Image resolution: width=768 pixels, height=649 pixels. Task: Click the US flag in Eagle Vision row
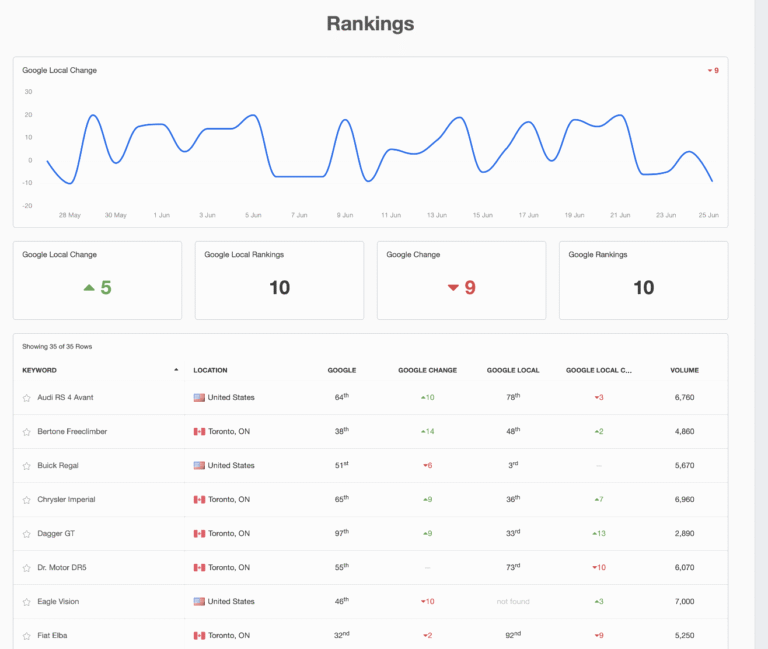point(199,601)
